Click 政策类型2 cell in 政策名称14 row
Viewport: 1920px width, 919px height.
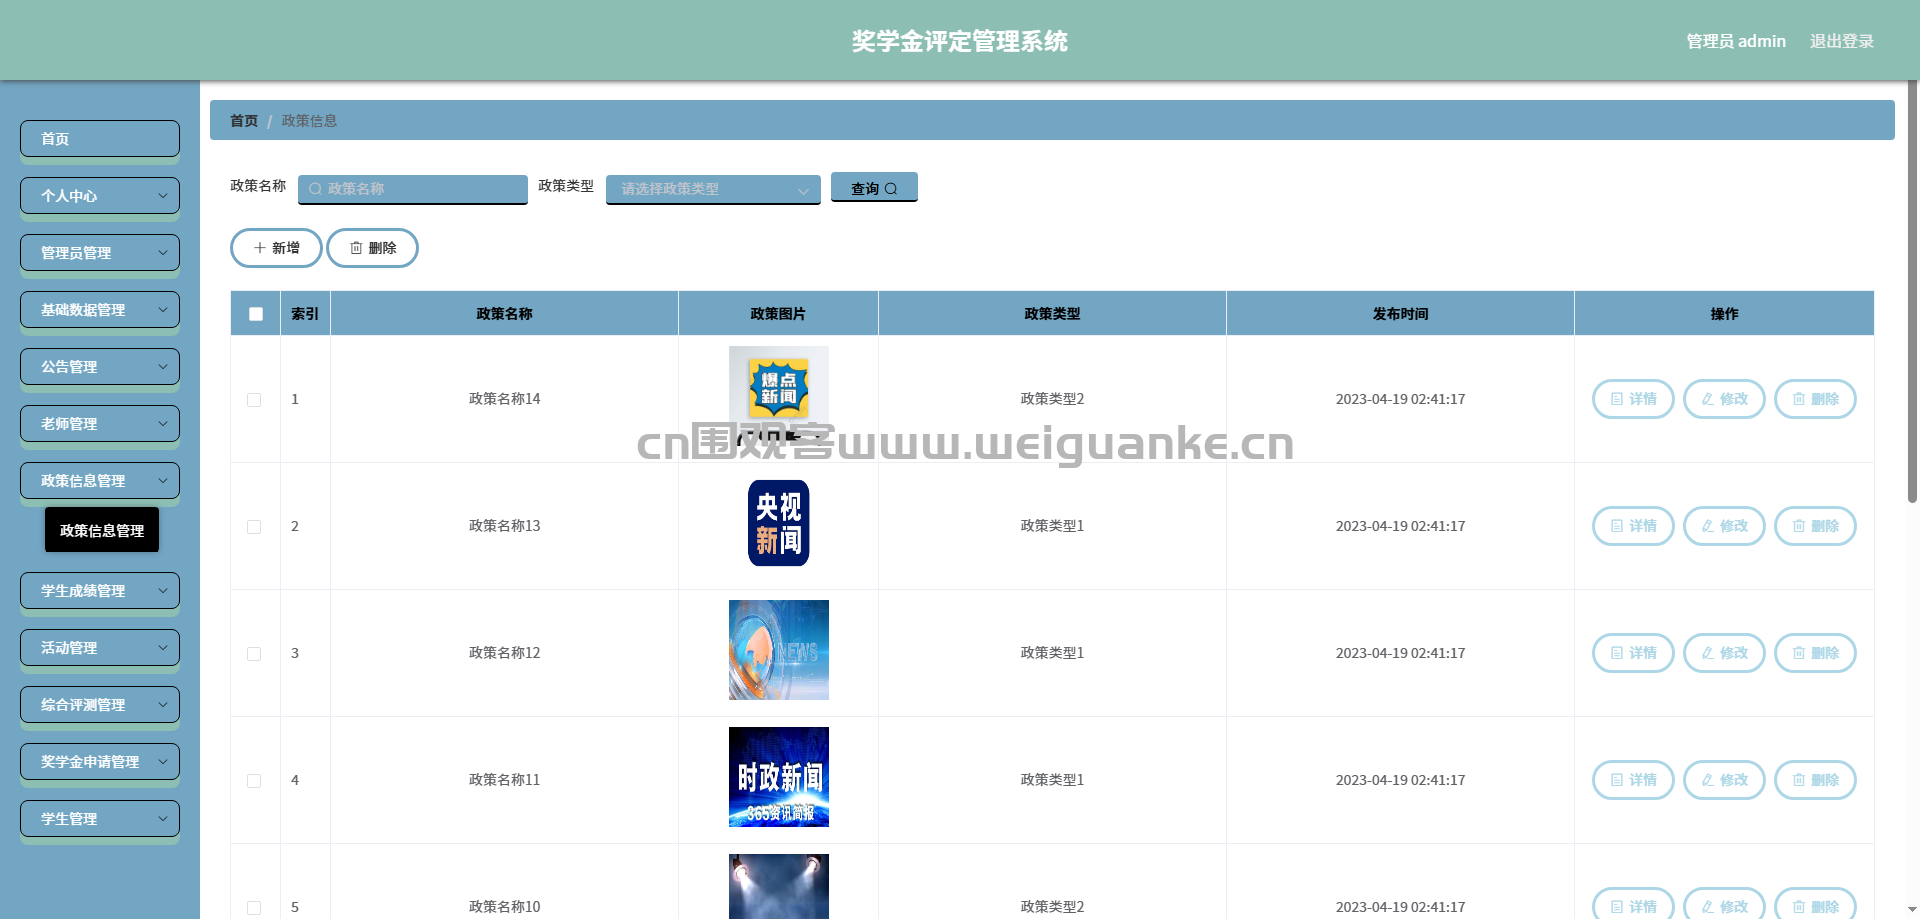point(1052,399)
